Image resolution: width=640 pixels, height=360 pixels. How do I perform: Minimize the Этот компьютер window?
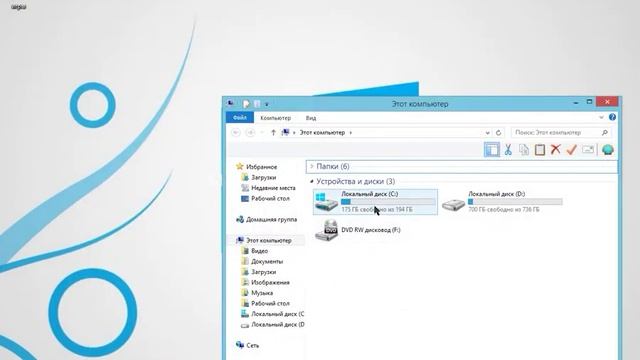[x=576, y=102]
